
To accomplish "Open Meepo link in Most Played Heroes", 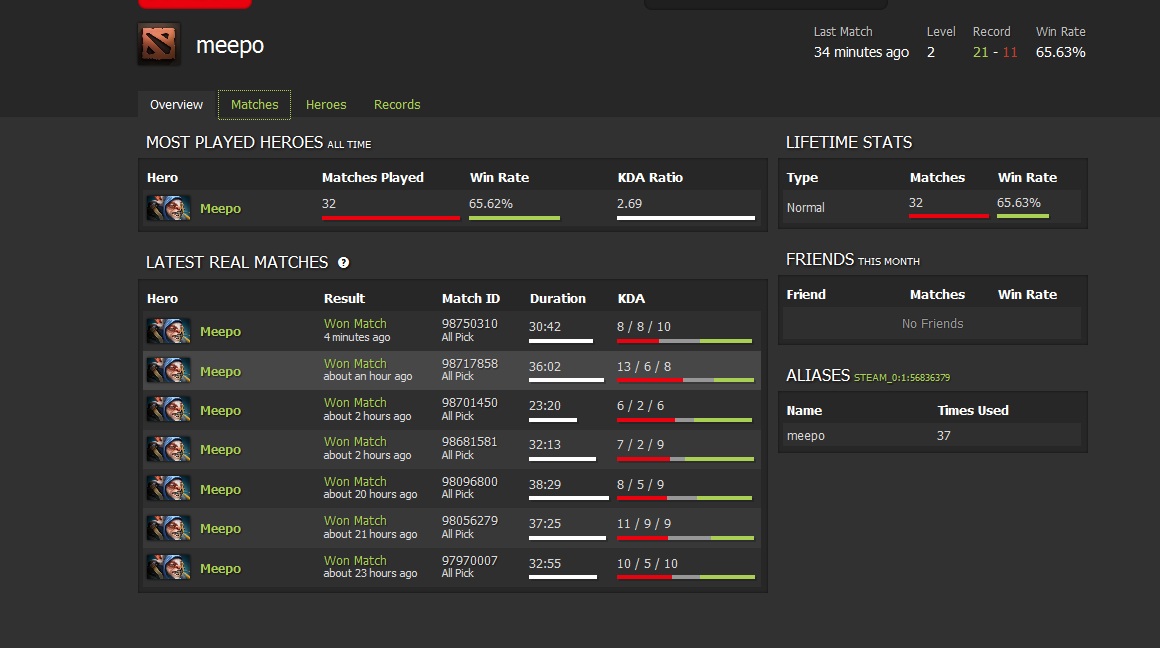I will [220, 209].
